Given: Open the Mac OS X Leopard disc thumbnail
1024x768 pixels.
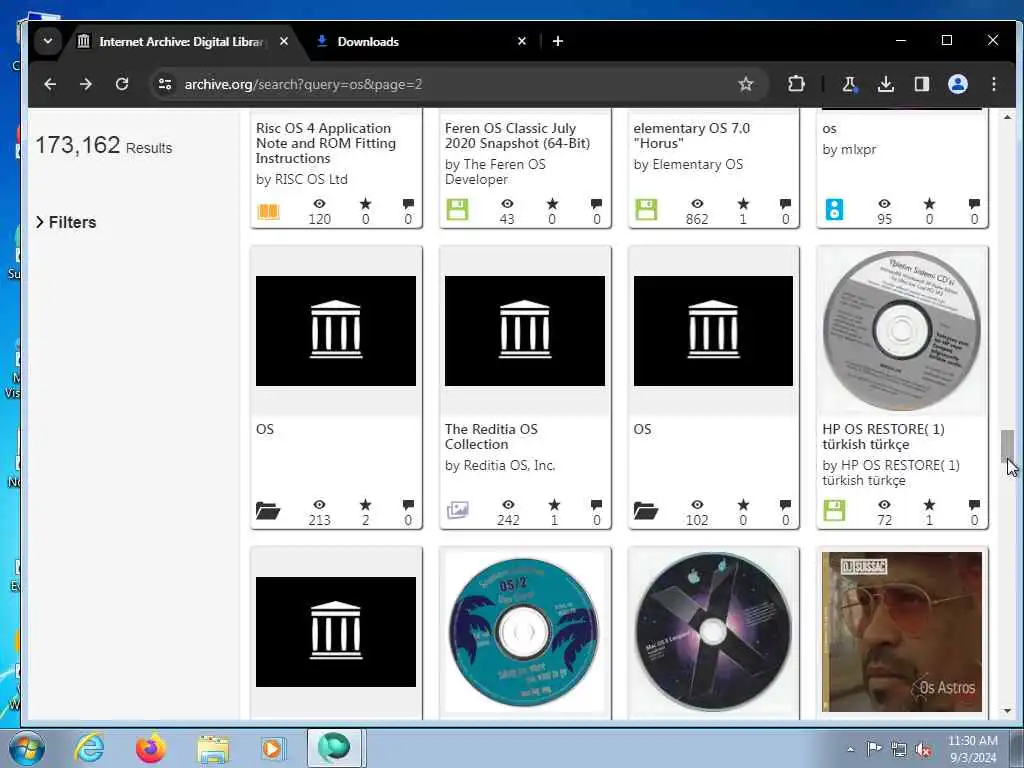Looking at the screenshot, I should point(713,632).
